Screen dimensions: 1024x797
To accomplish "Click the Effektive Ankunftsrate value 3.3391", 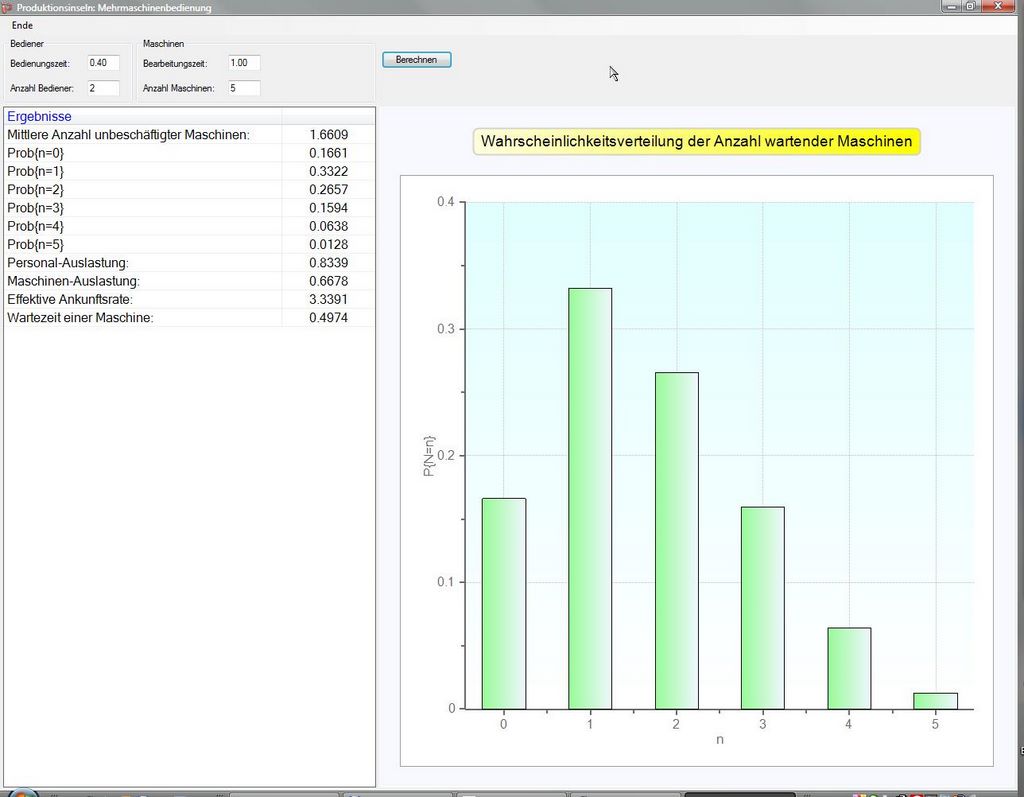I will (x=328, y=299).
